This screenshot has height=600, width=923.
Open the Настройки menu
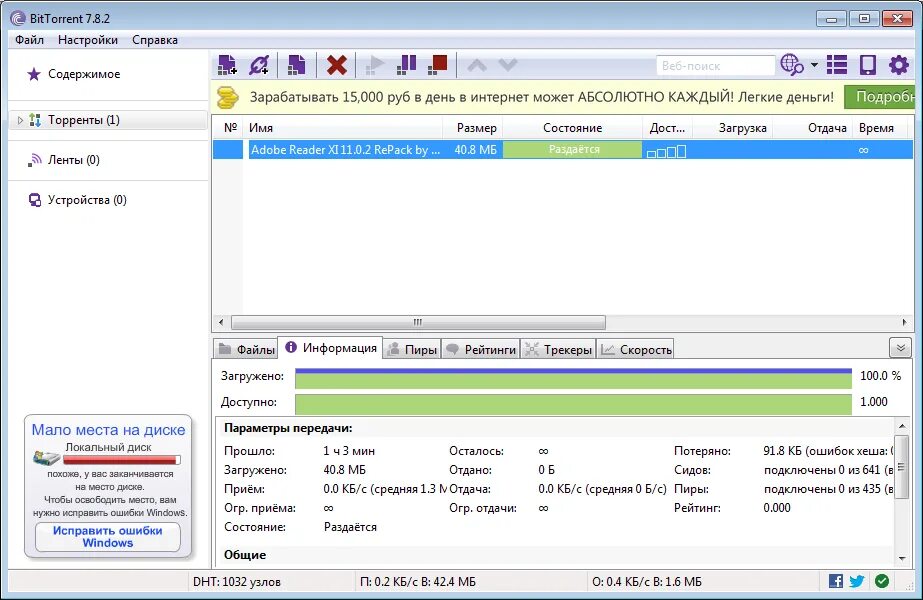click(x=88, y=40)
